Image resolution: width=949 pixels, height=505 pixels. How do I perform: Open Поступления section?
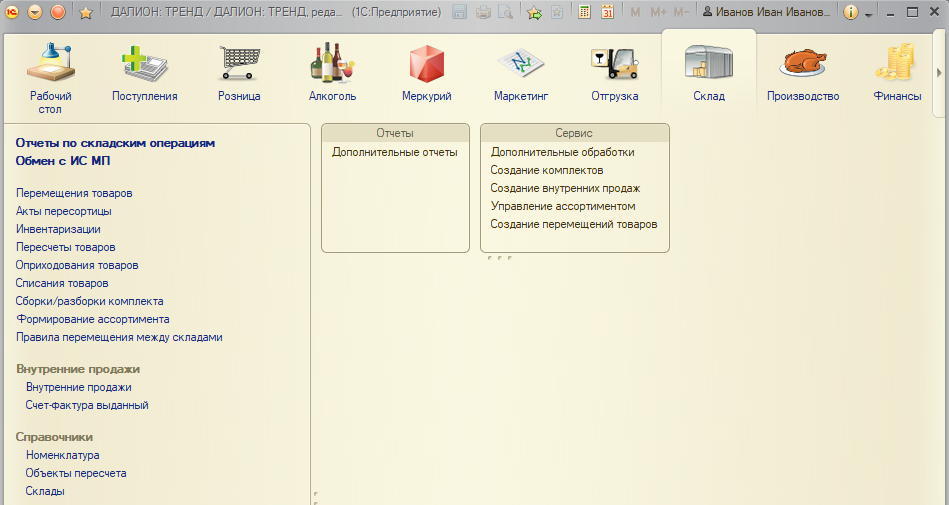tap(145, 73)
